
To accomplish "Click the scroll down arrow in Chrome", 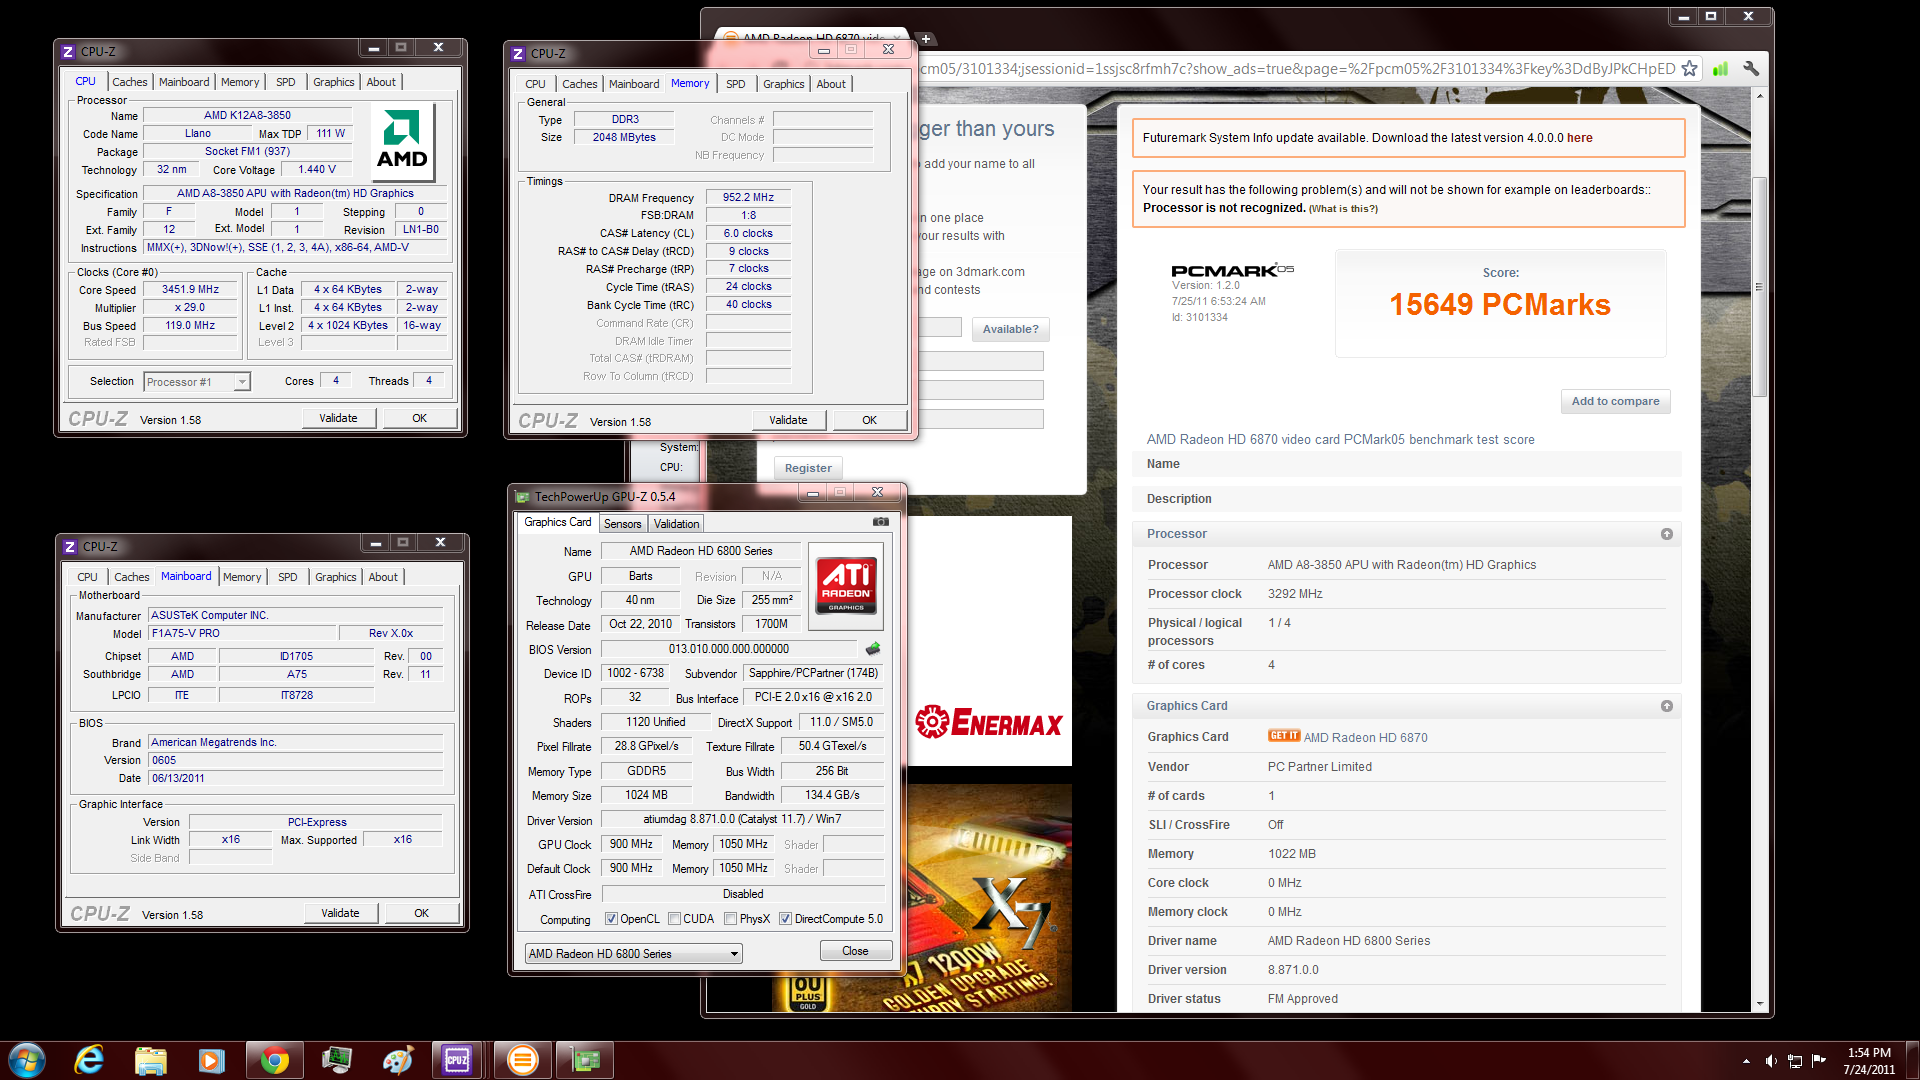I will pos(1759,1003).
